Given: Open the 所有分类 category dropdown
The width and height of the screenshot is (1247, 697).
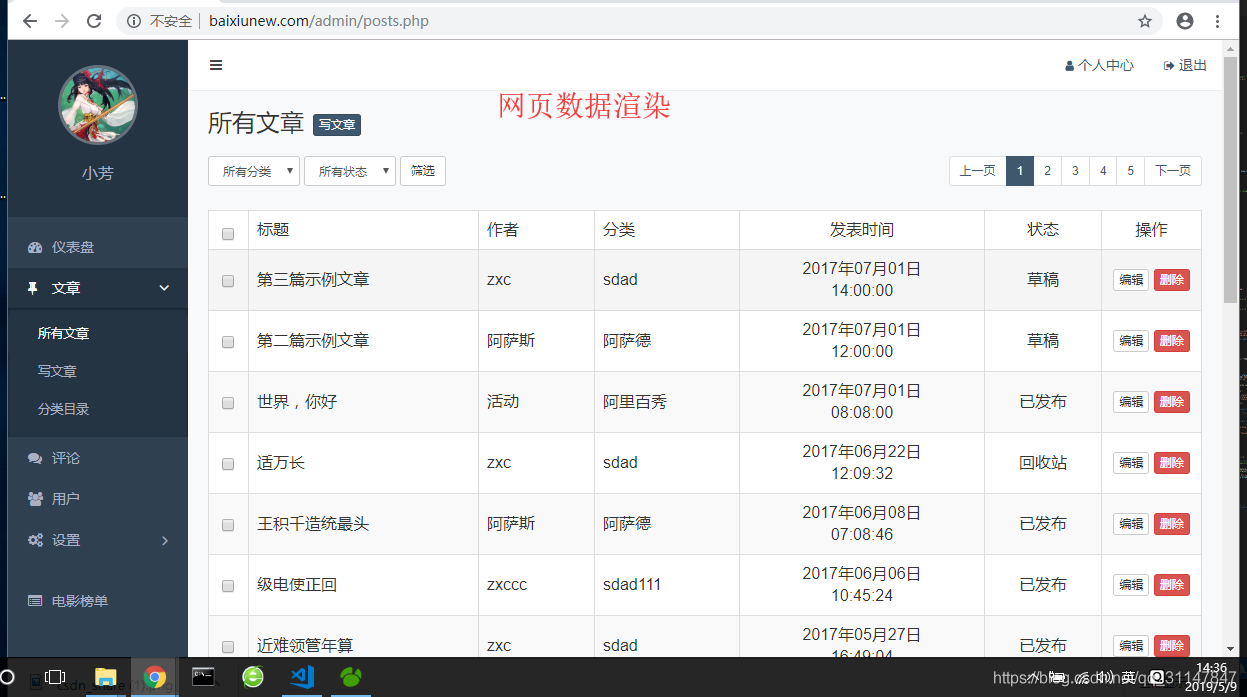Looking at the screenshot, I should [x=254, y=171].
